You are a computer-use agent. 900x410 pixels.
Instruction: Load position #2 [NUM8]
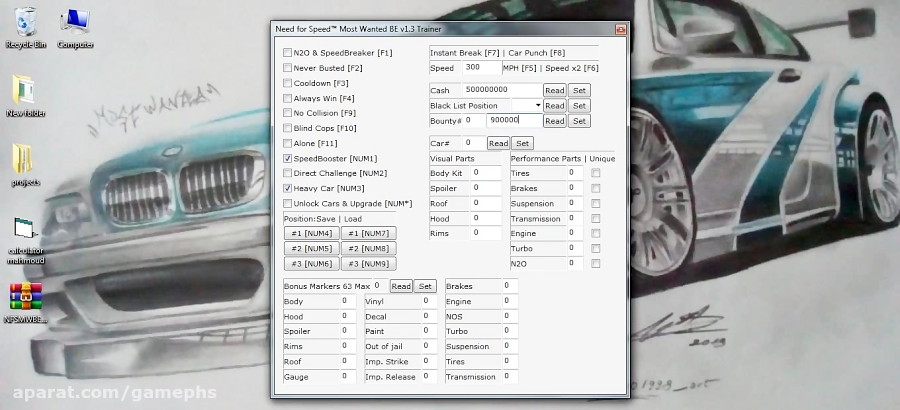coord(368,249)
